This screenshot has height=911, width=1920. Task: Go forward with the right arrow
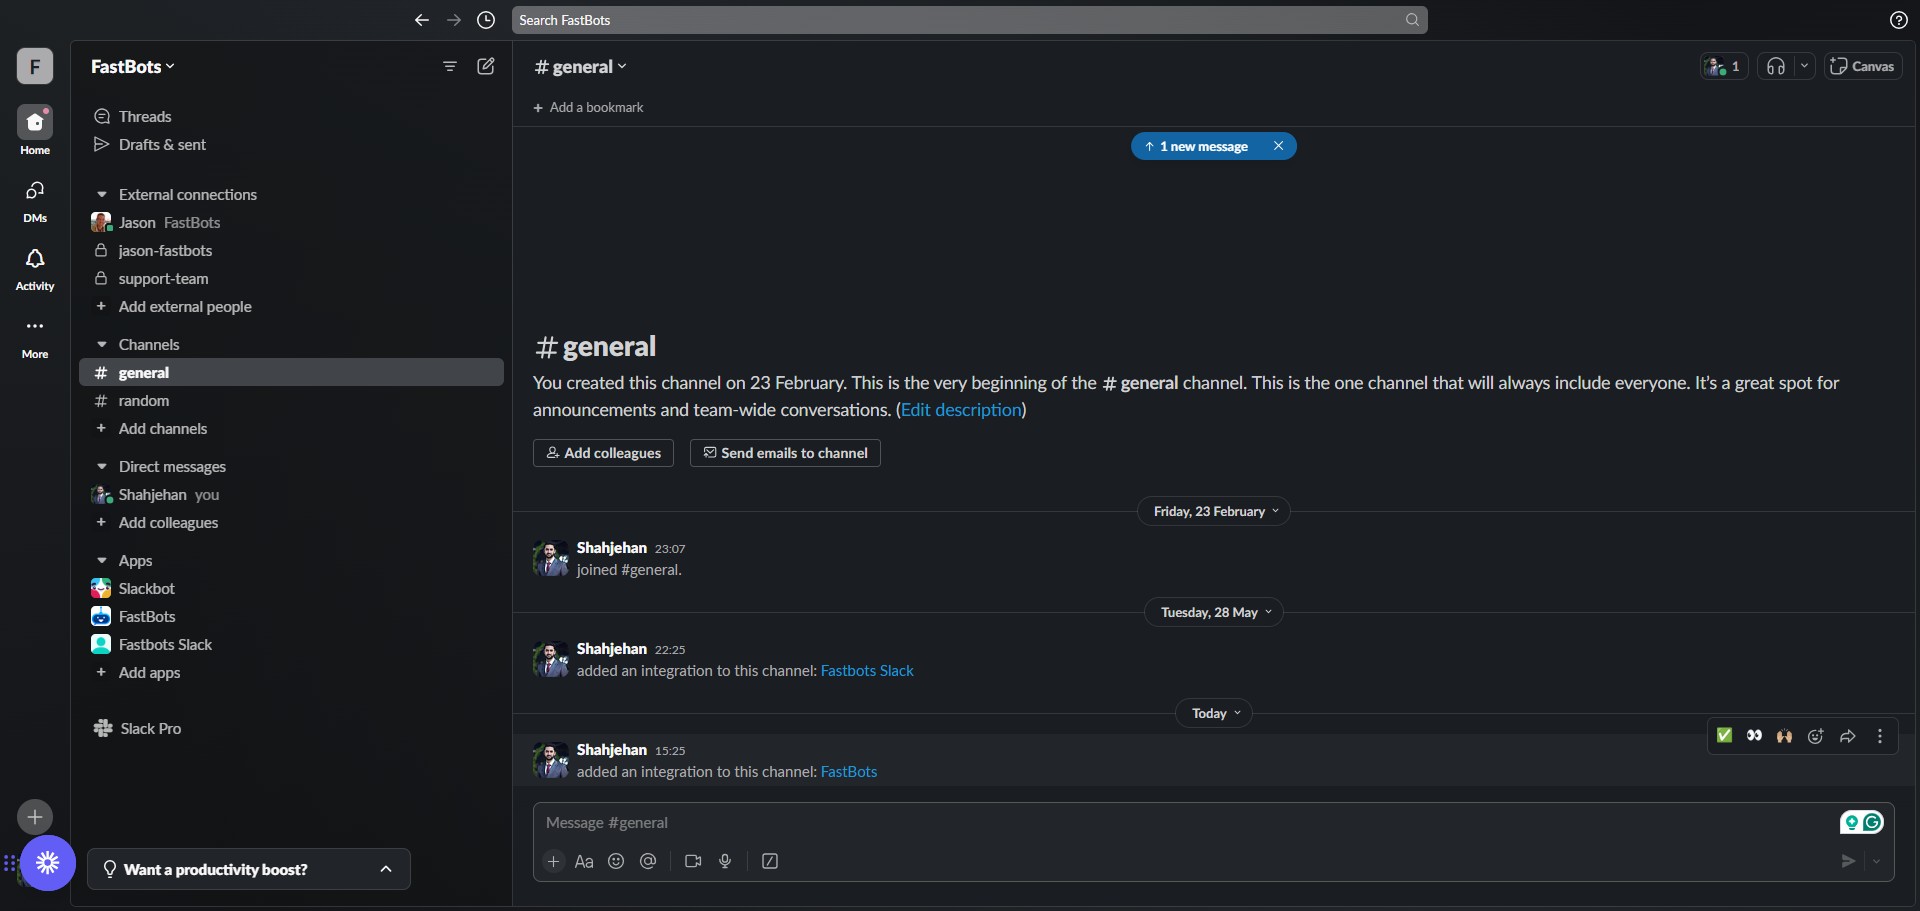454,20
